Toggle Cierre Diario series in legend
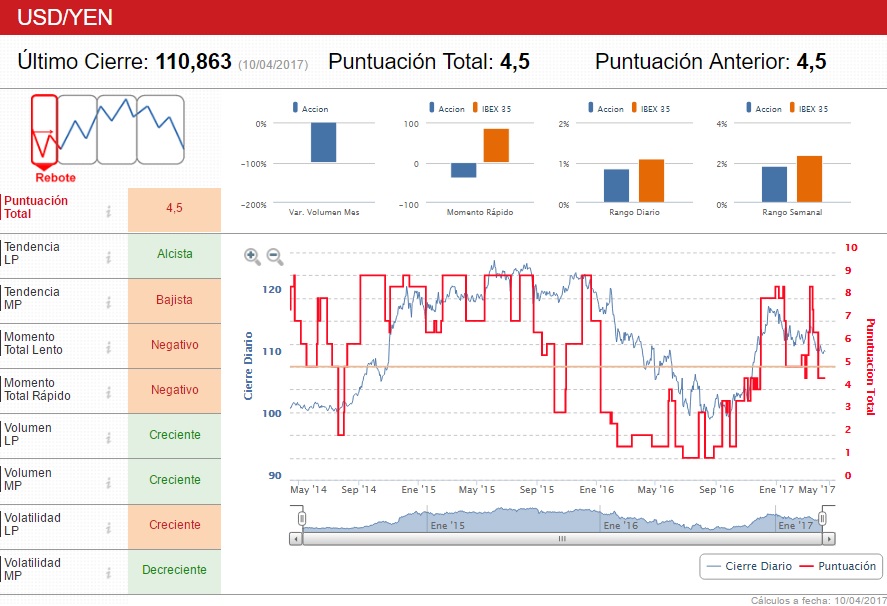 [x=750, y=566]
